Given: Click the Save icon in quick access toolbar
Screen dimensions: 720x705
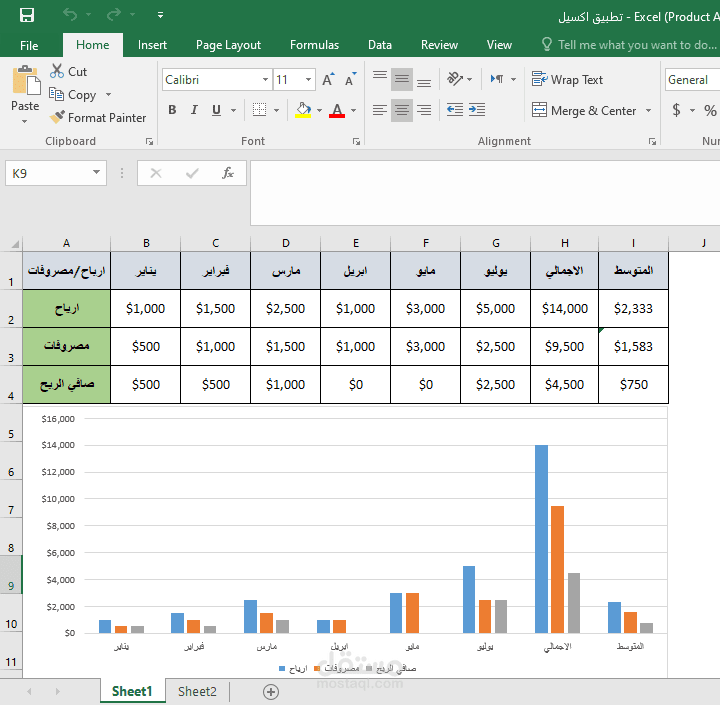Looking at the screenshot, I should pyautogui.click(x=27, y=15).
